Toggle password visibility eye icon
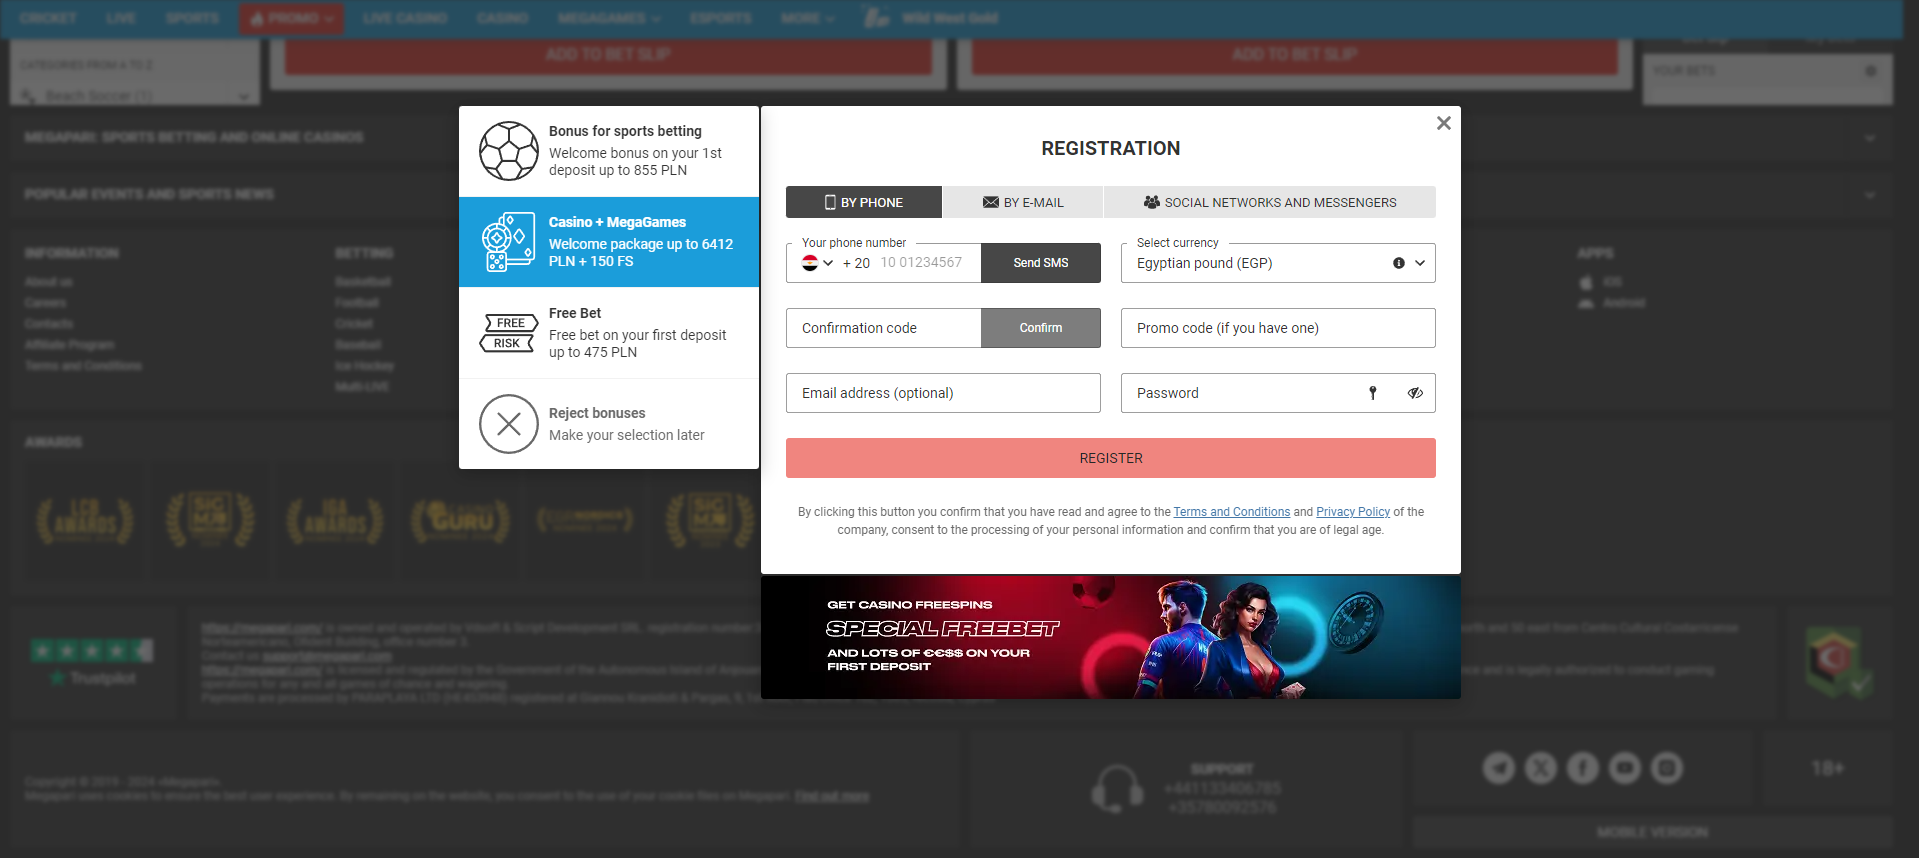 (x=1415, y=393)
